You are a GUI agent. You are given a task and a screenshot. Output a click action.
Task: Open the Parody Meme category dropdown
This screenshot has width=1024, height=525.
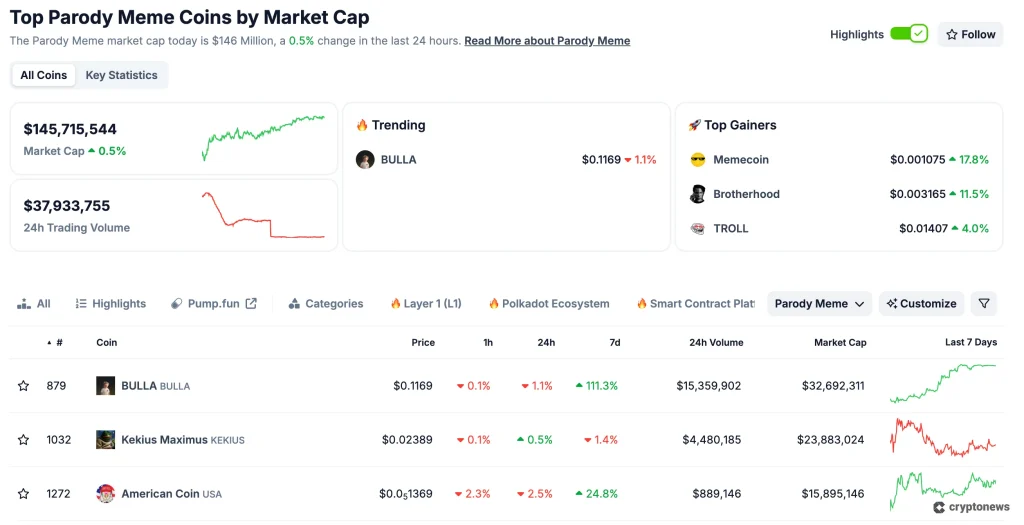click(819, 304)
